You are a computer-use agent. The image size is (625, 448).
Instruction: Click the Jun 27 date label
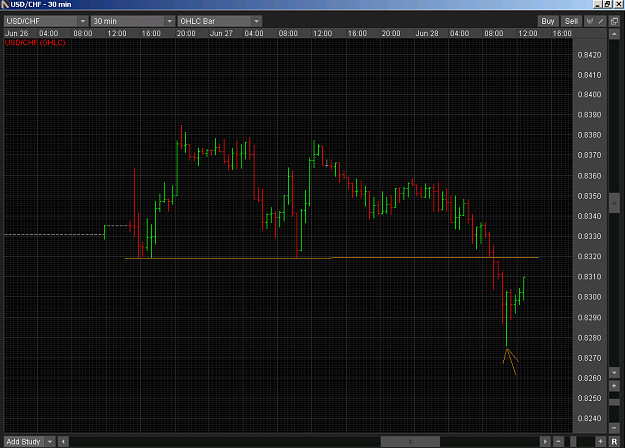click(221, 33)
